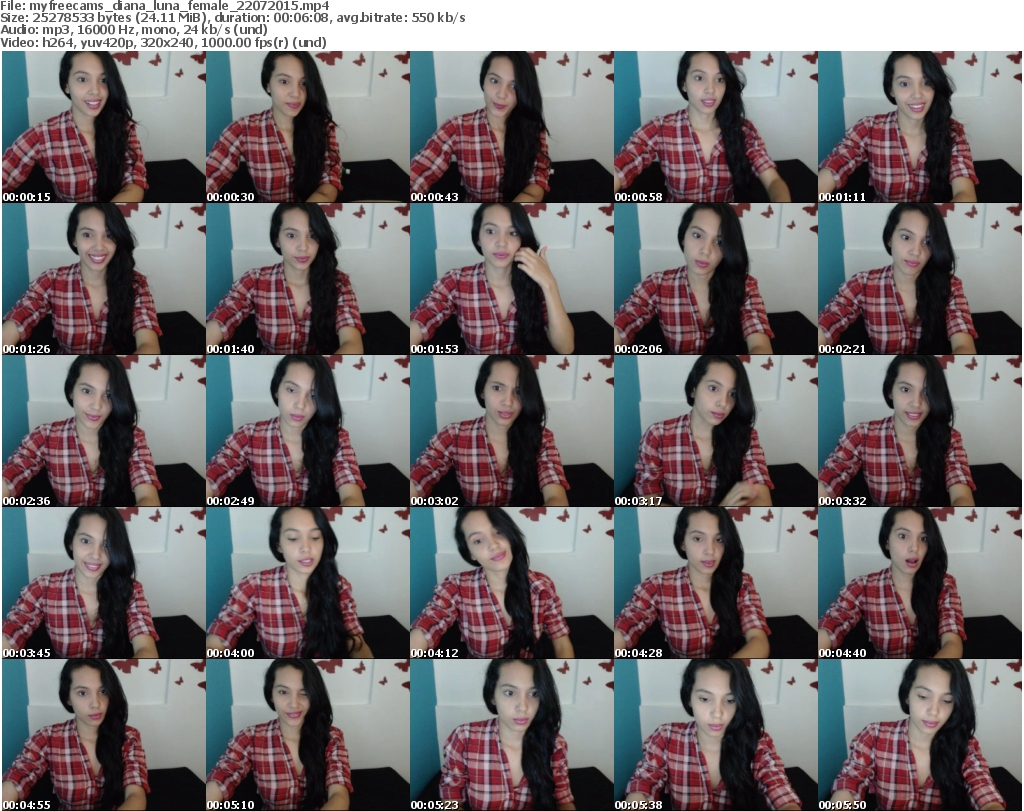Screen dimensions: 1024x811
Task: Click the file name line starting 'File:'
Action: tap(165, 6)
